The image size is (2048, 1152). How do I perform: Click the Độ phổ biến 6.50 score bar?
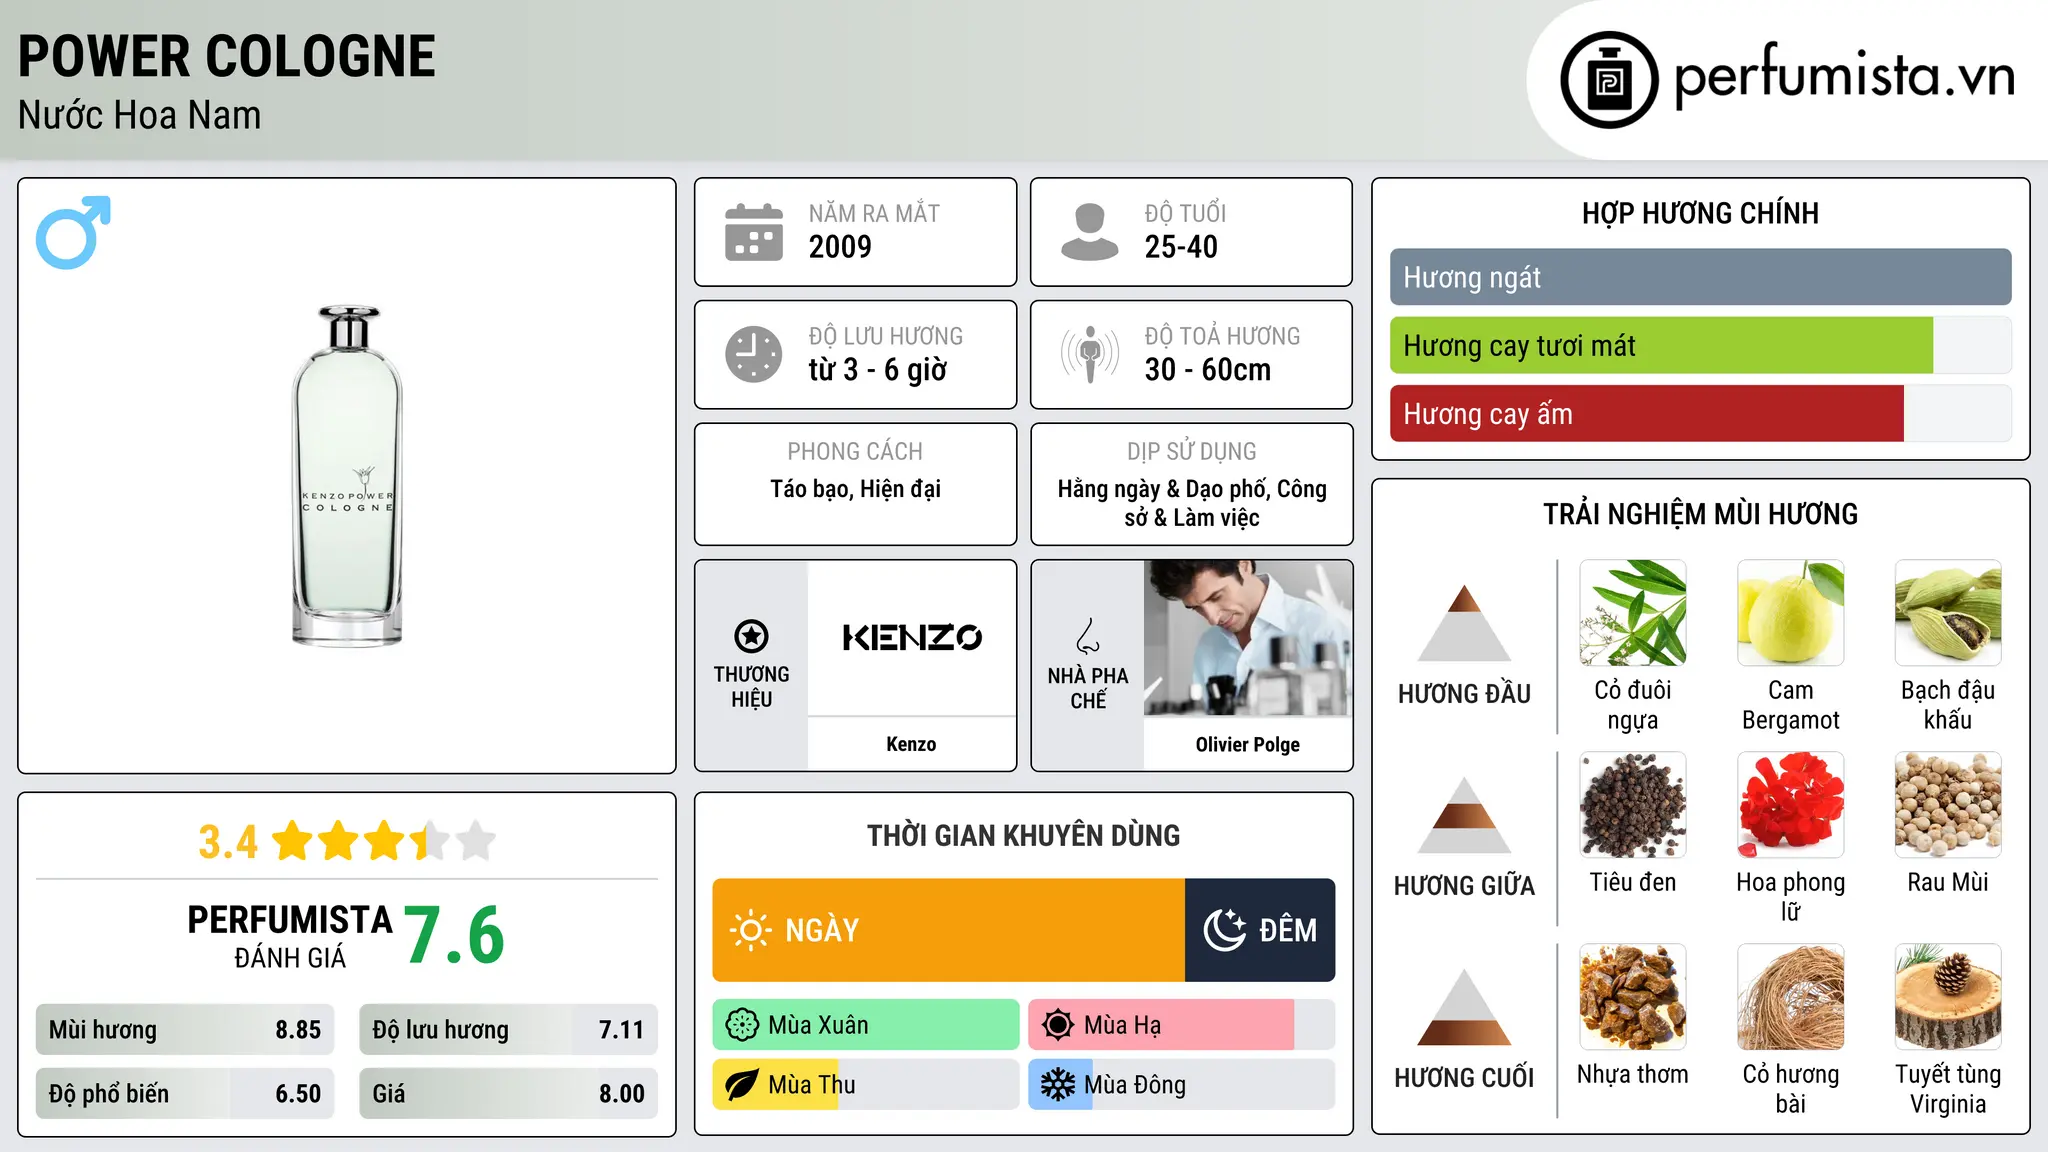coord(185,1094)
